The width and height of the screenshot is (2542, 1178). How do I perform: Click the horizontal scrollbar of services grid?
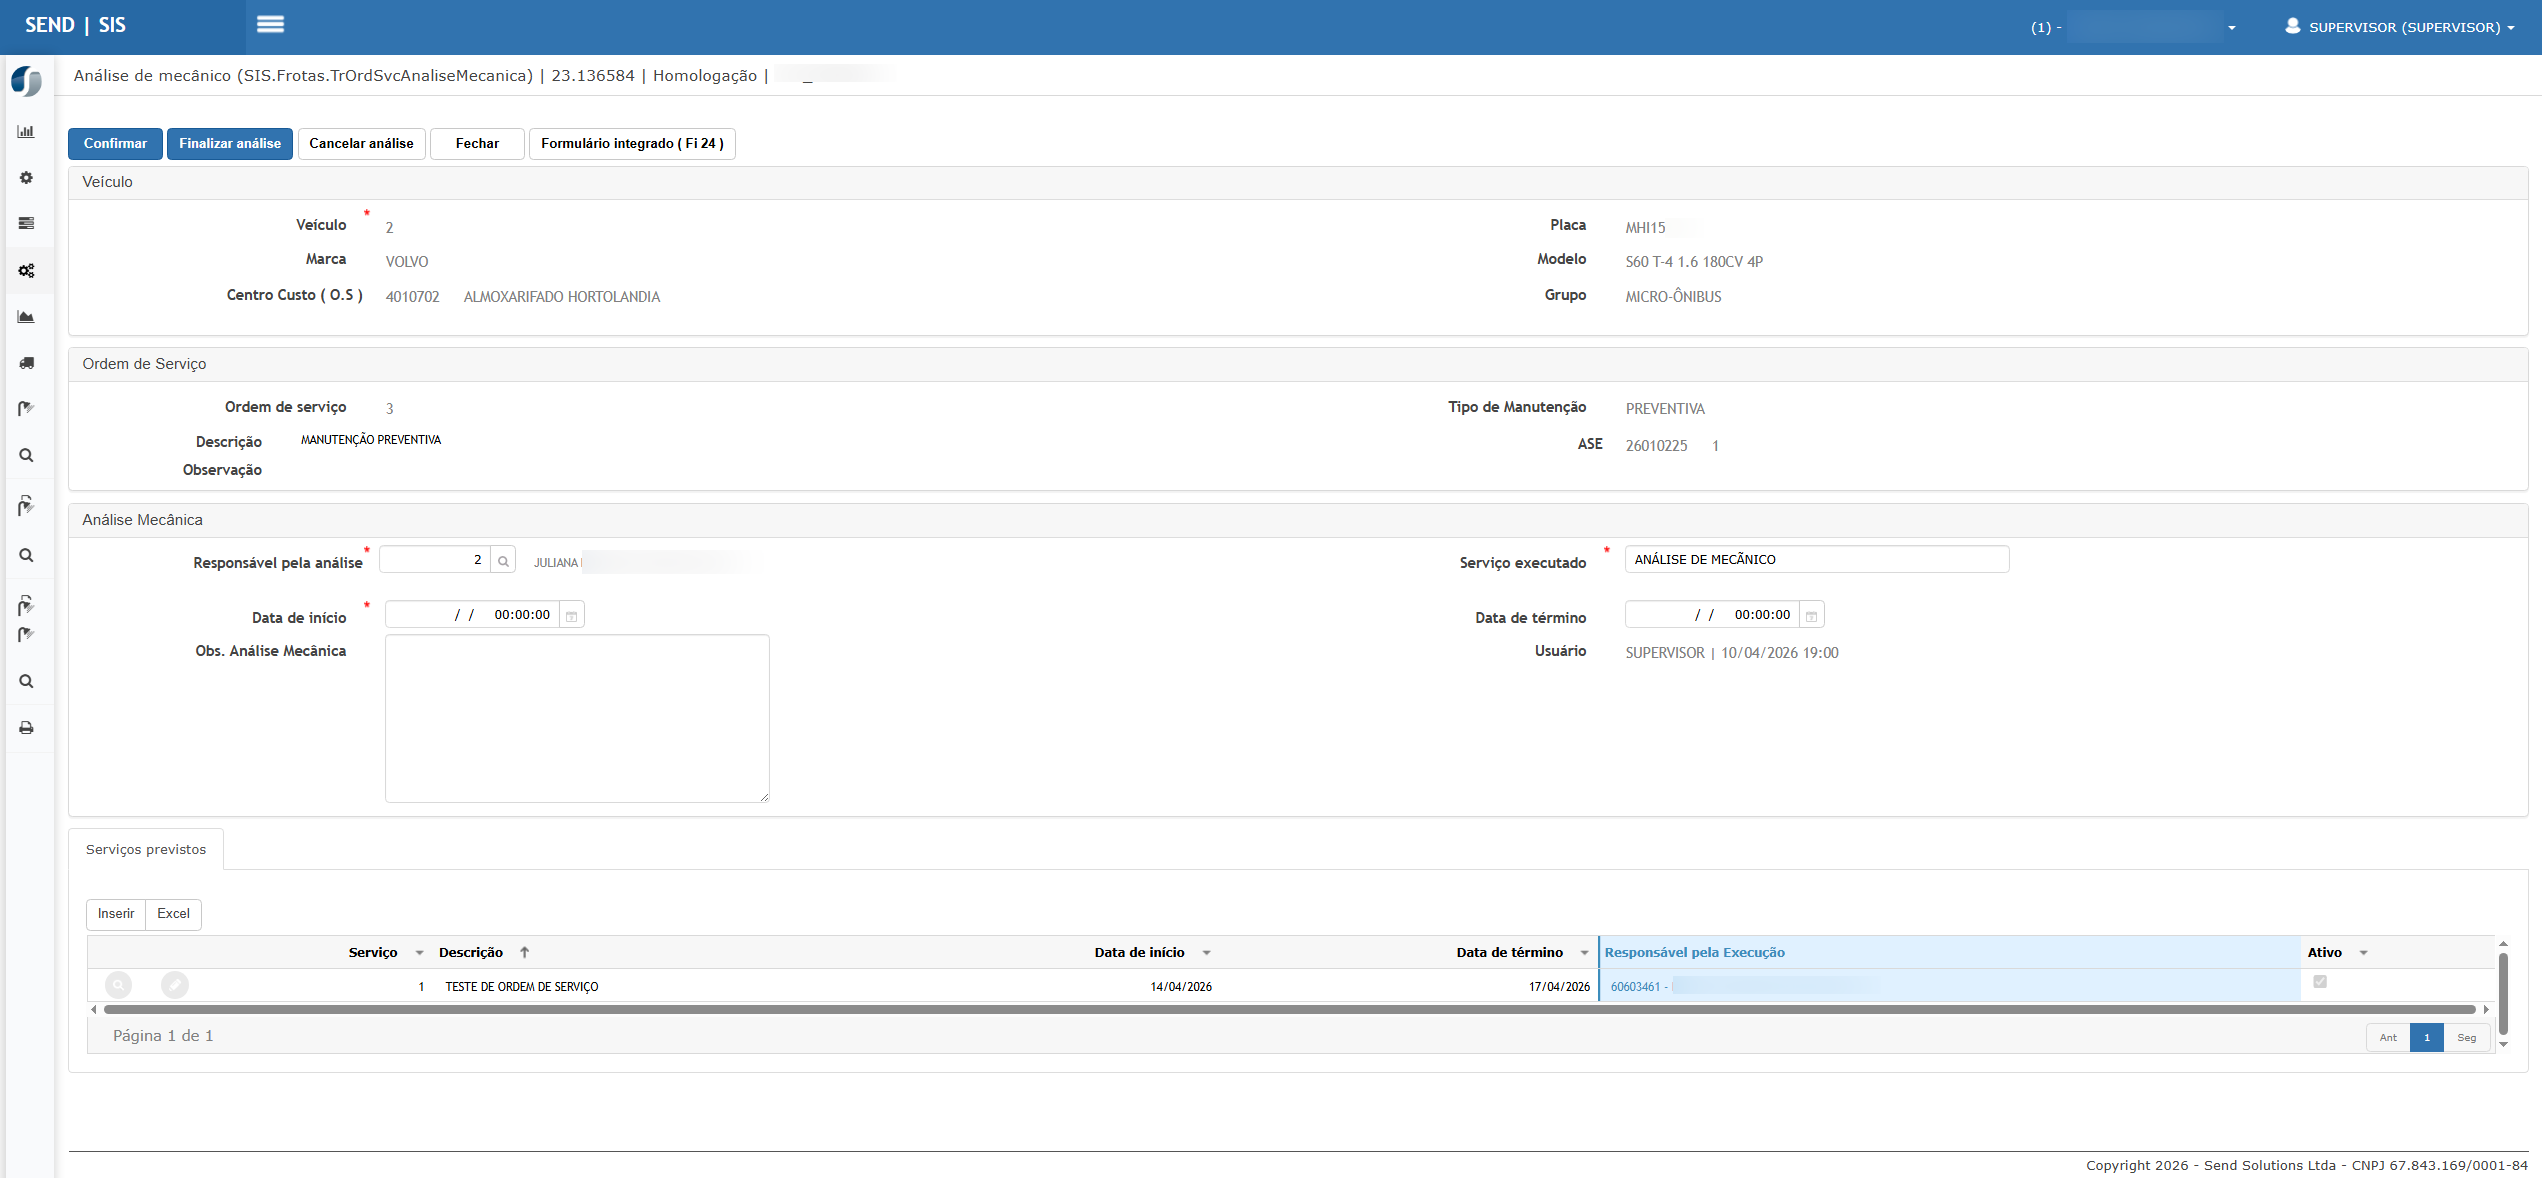pyautogui.click(x=1288, y=1010)
